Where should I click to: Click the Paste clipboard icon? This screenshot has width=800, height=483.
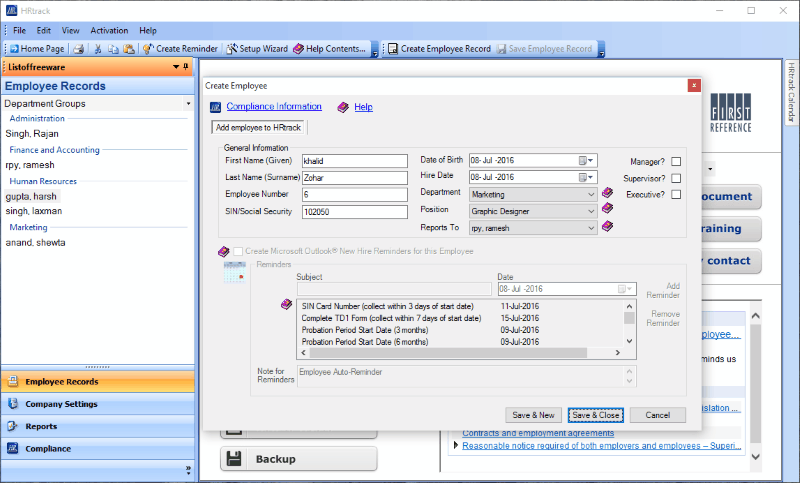point(129,49)
